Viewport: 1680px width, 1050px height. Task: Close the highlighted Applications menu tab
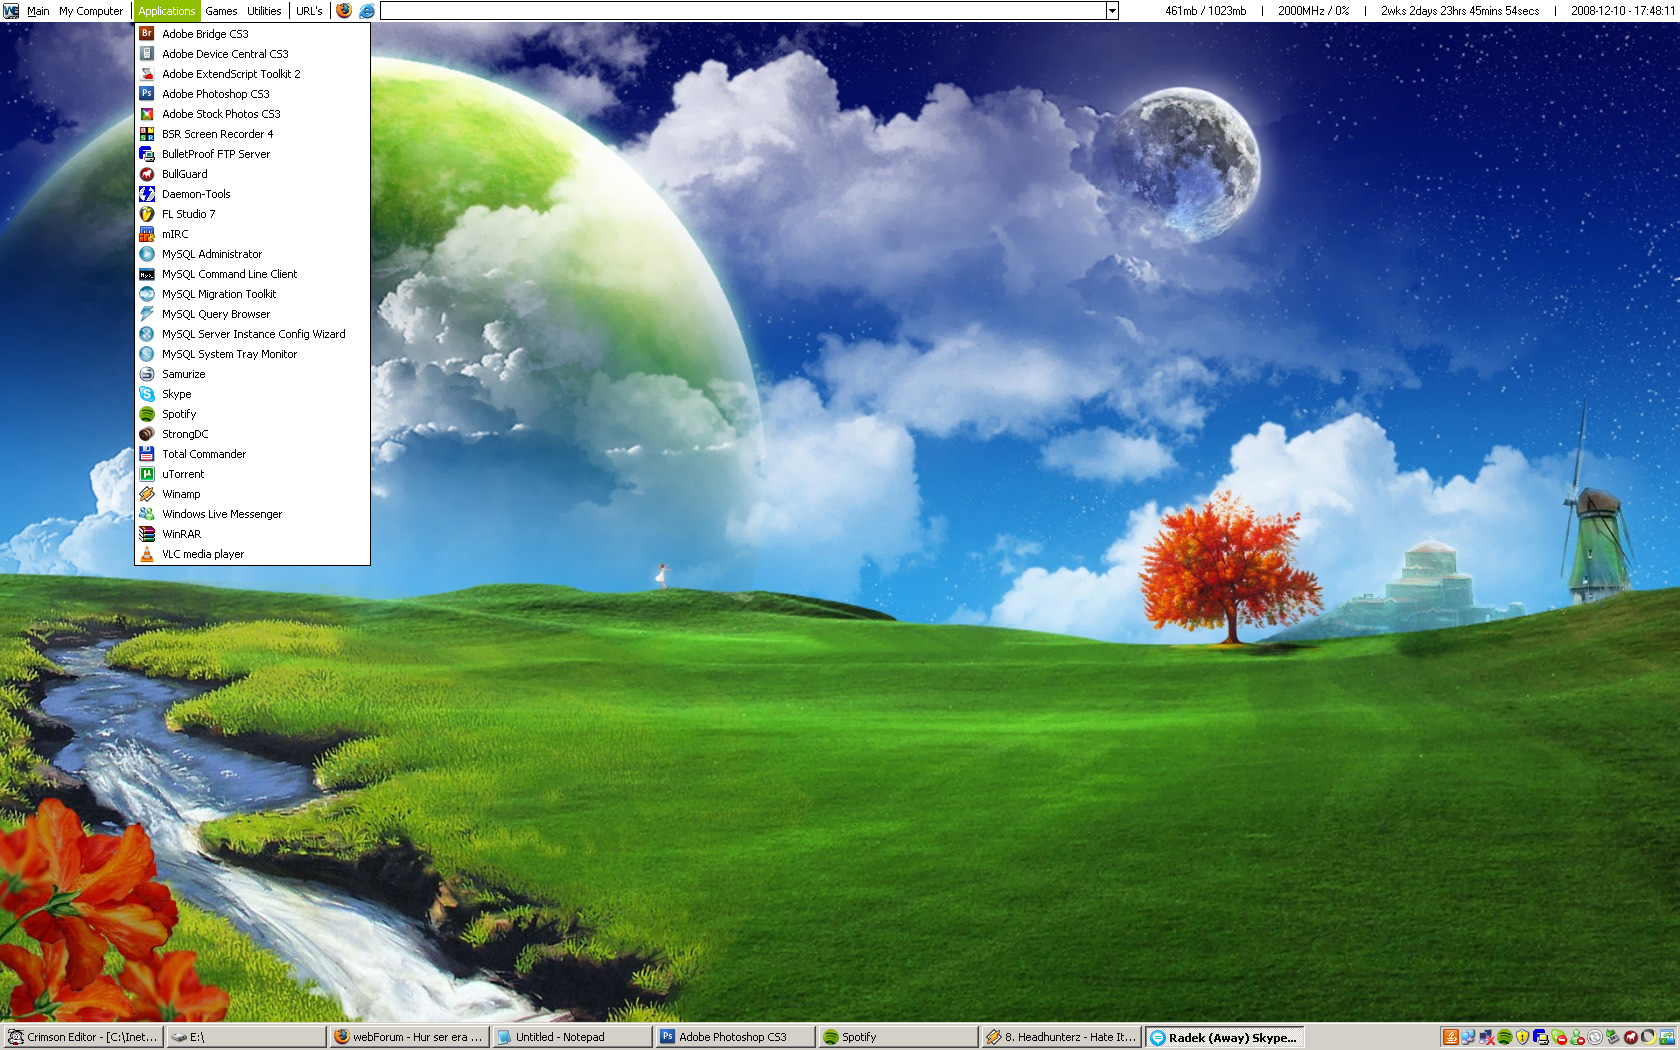(x=167, y=11)
